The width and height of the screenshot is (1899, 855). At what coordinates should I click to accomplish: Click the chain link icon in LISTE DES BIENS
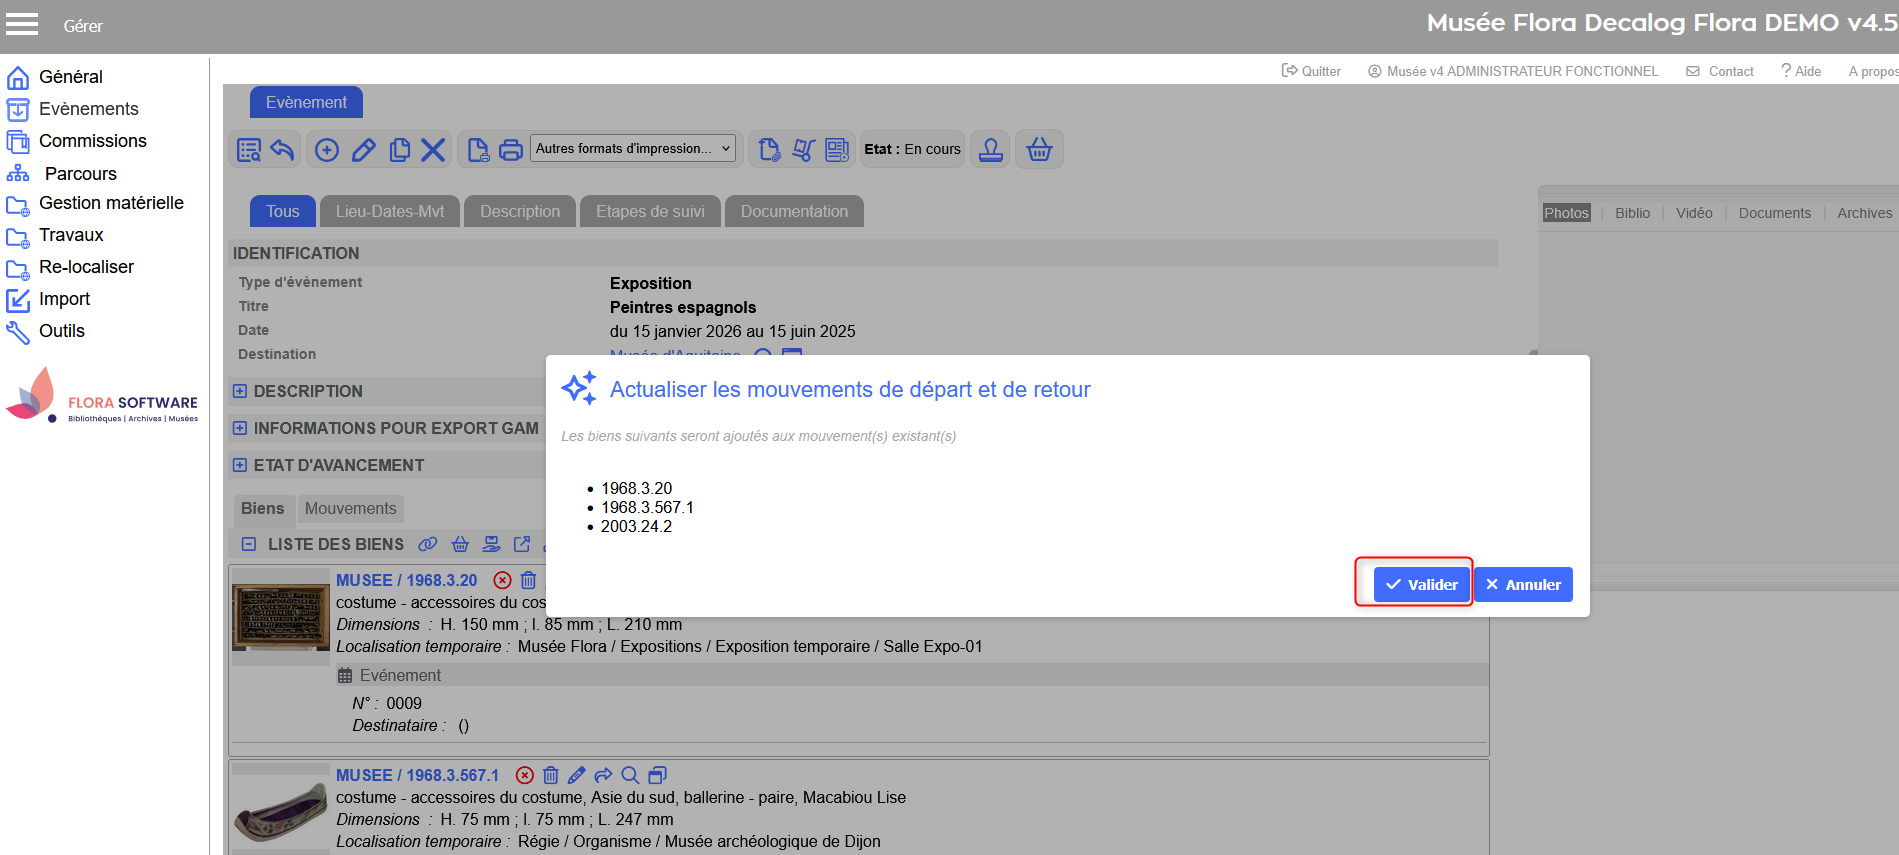[x=428, y=544]
